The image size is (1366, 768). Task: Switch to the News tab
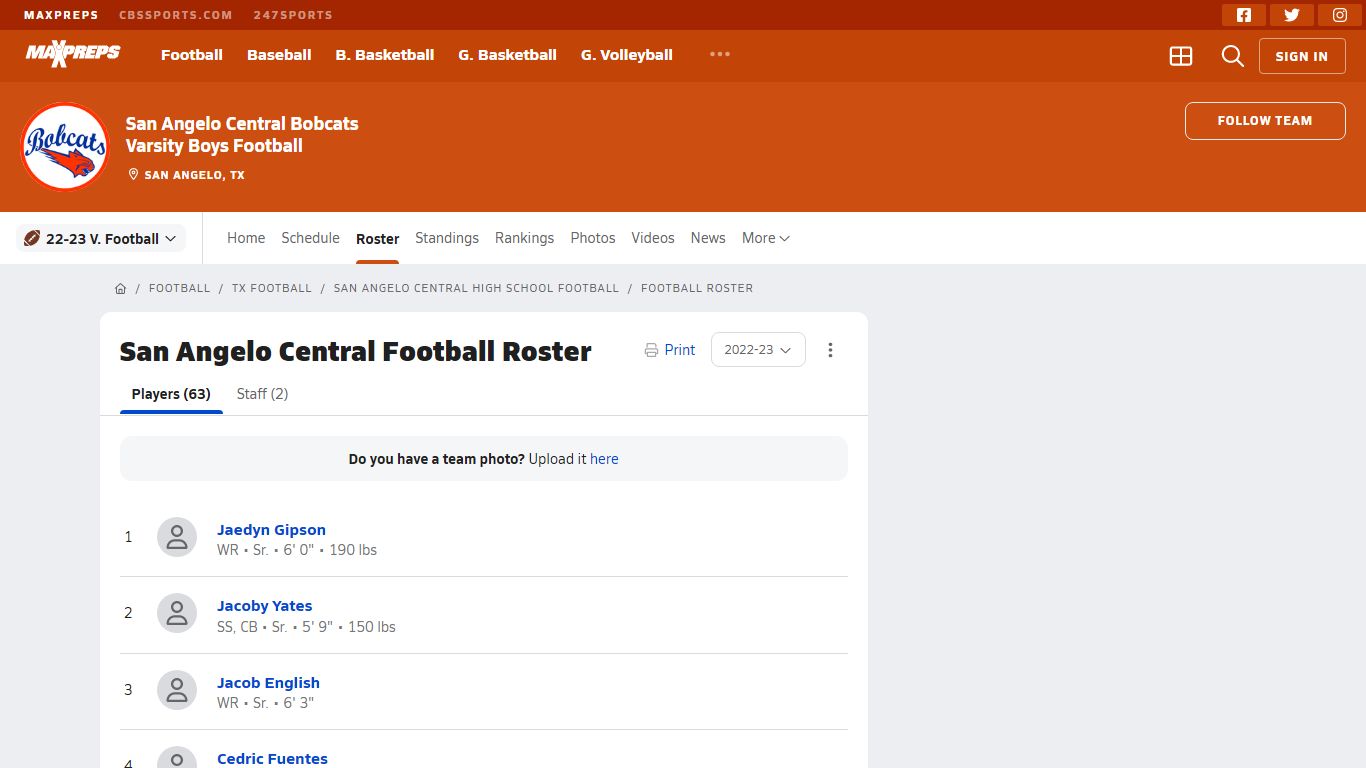708,238
